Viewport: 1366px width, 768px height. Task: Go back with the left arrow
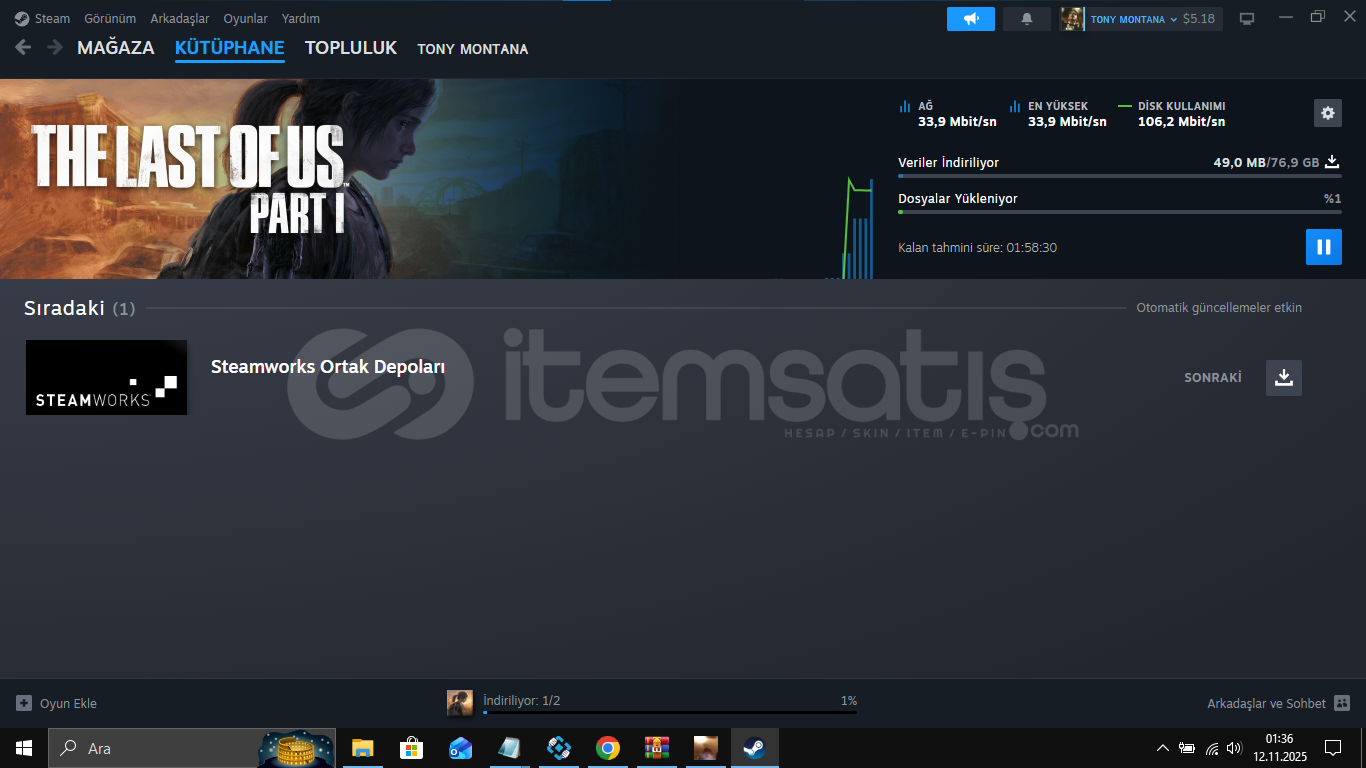23,47
